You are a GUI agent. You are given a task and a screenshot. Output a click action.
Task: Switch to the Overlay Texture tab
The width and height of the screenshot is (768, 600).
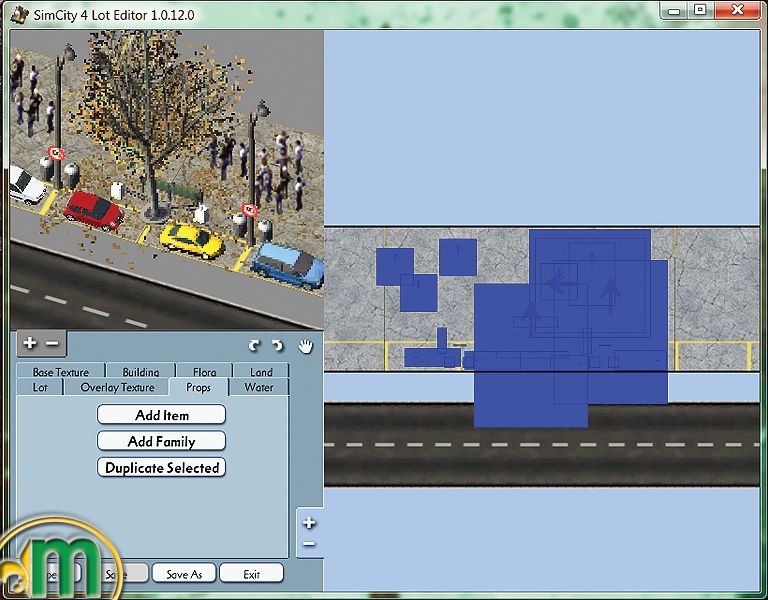(x=117, y=387)
